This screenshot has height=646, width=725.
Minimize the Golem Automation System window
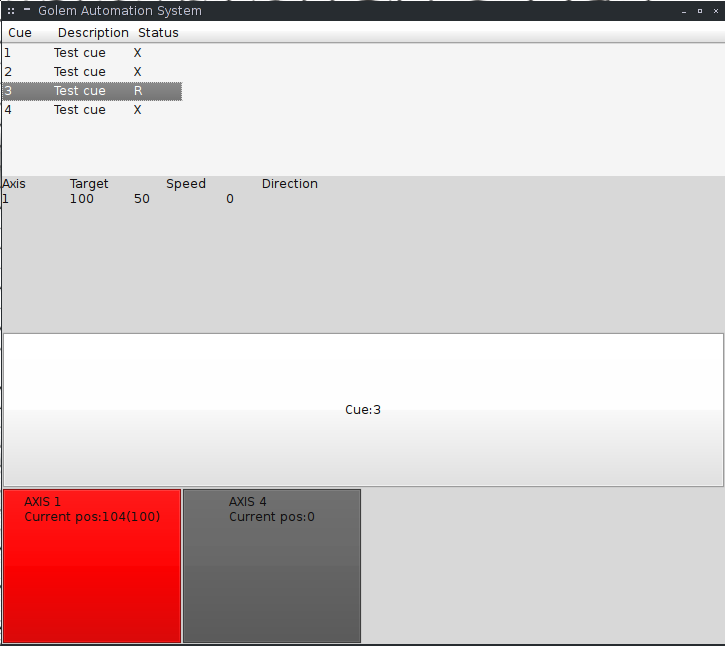(684, 11)
